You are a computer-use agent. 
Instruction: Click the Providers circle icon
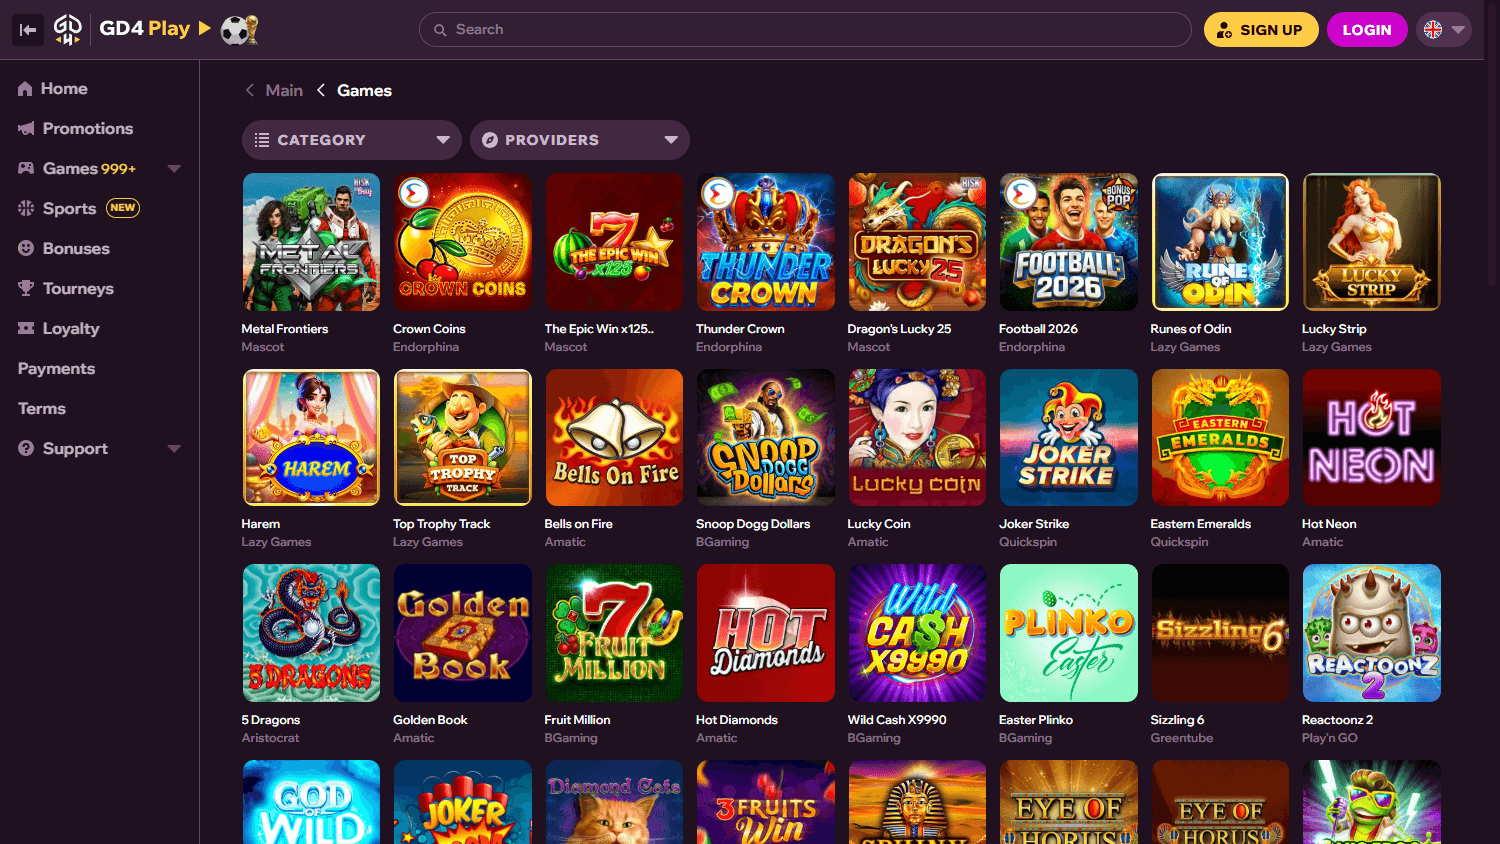(x=490, y=140)
